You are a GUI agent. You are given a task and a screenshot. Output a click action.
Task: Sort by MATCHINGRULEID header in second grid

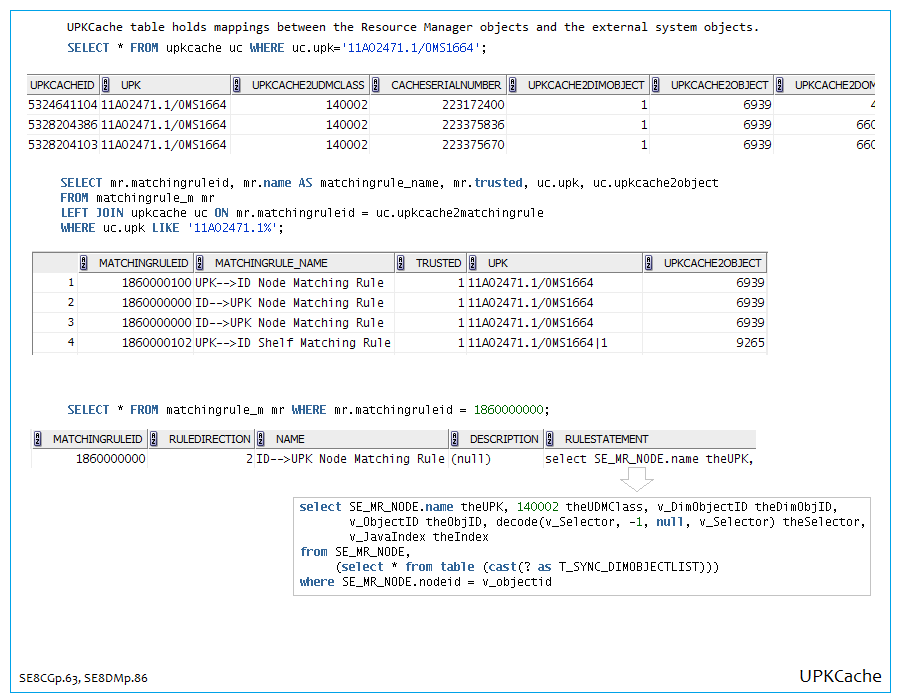143,263
